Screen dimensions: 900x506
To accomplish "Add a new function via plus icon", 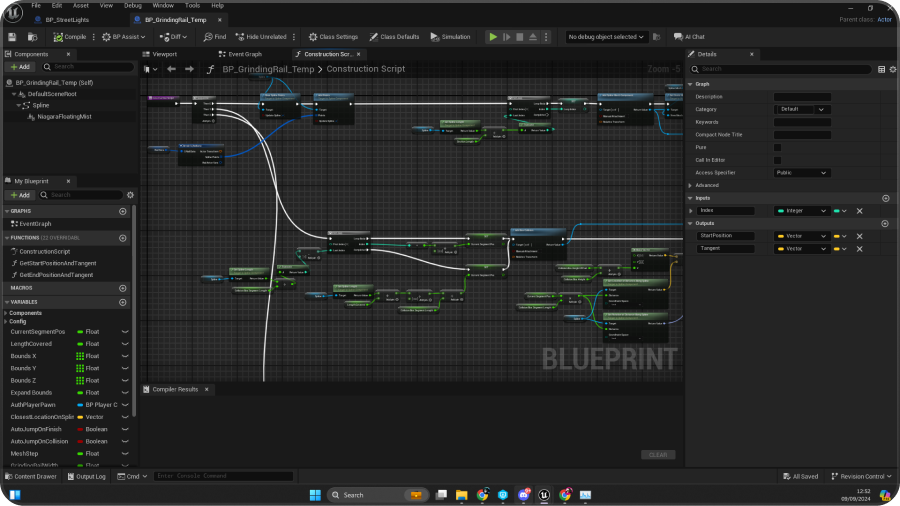I will 122,238.
